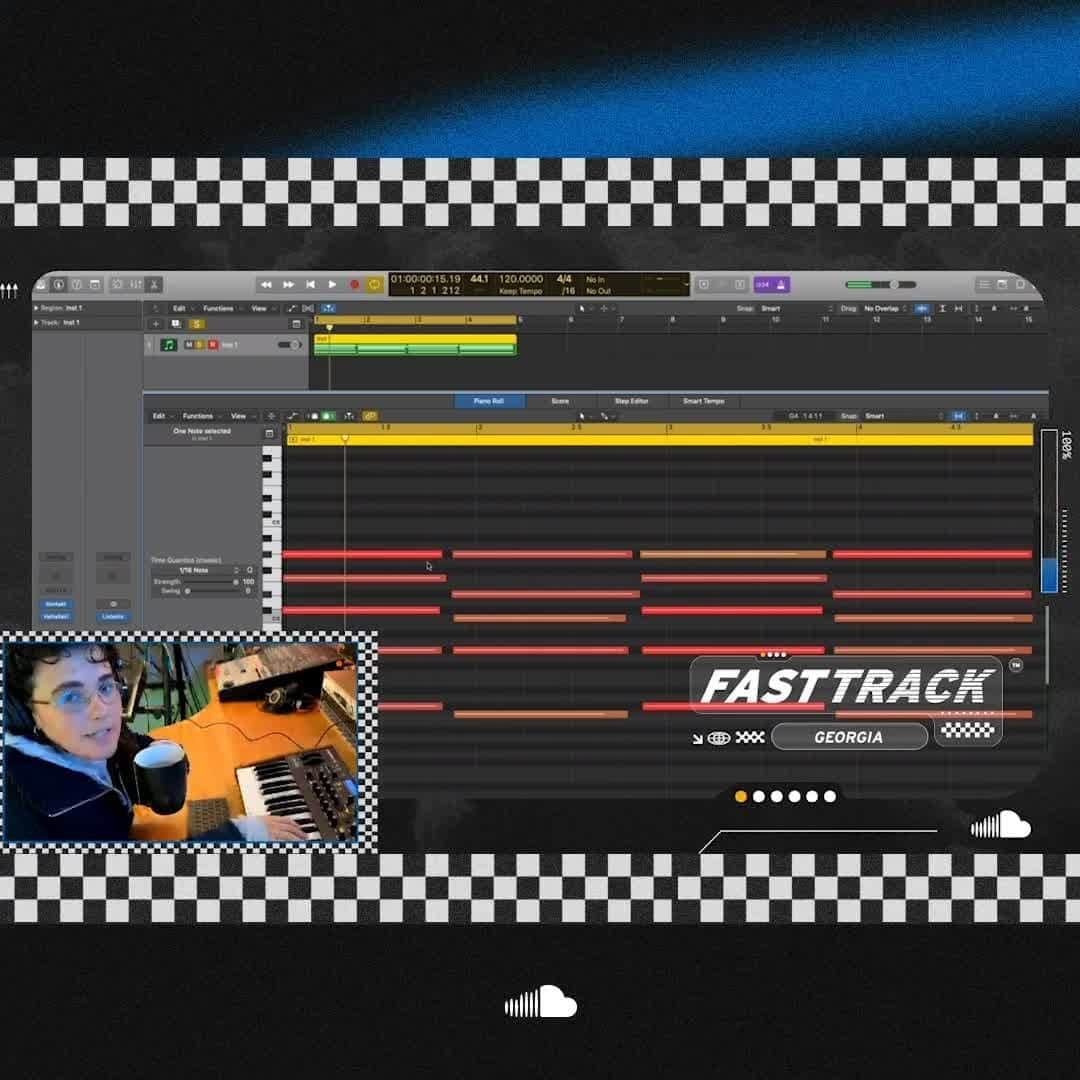
Task: Open tracks area Snap Smart dropdown
Action: click(x=797, y=309)
